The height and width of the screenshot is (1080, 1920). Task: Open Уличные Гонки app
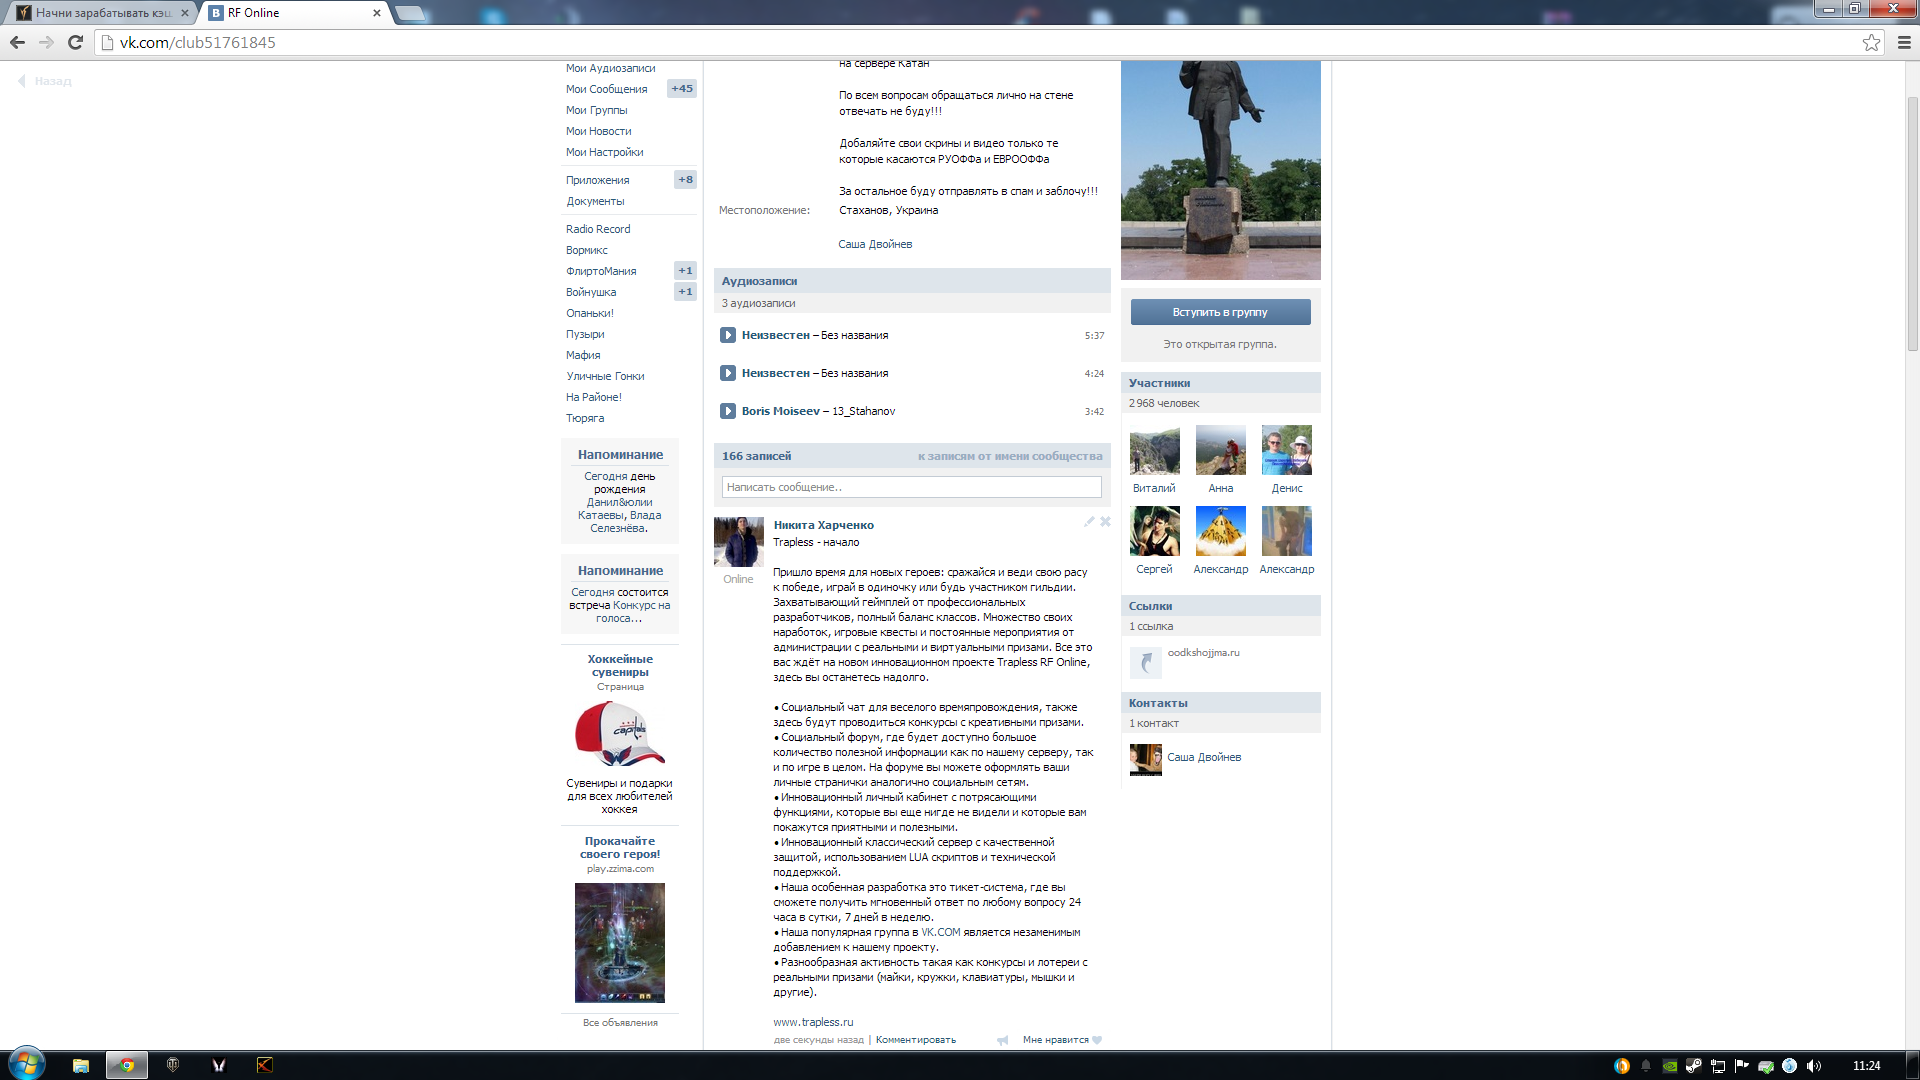click(605, 376)
